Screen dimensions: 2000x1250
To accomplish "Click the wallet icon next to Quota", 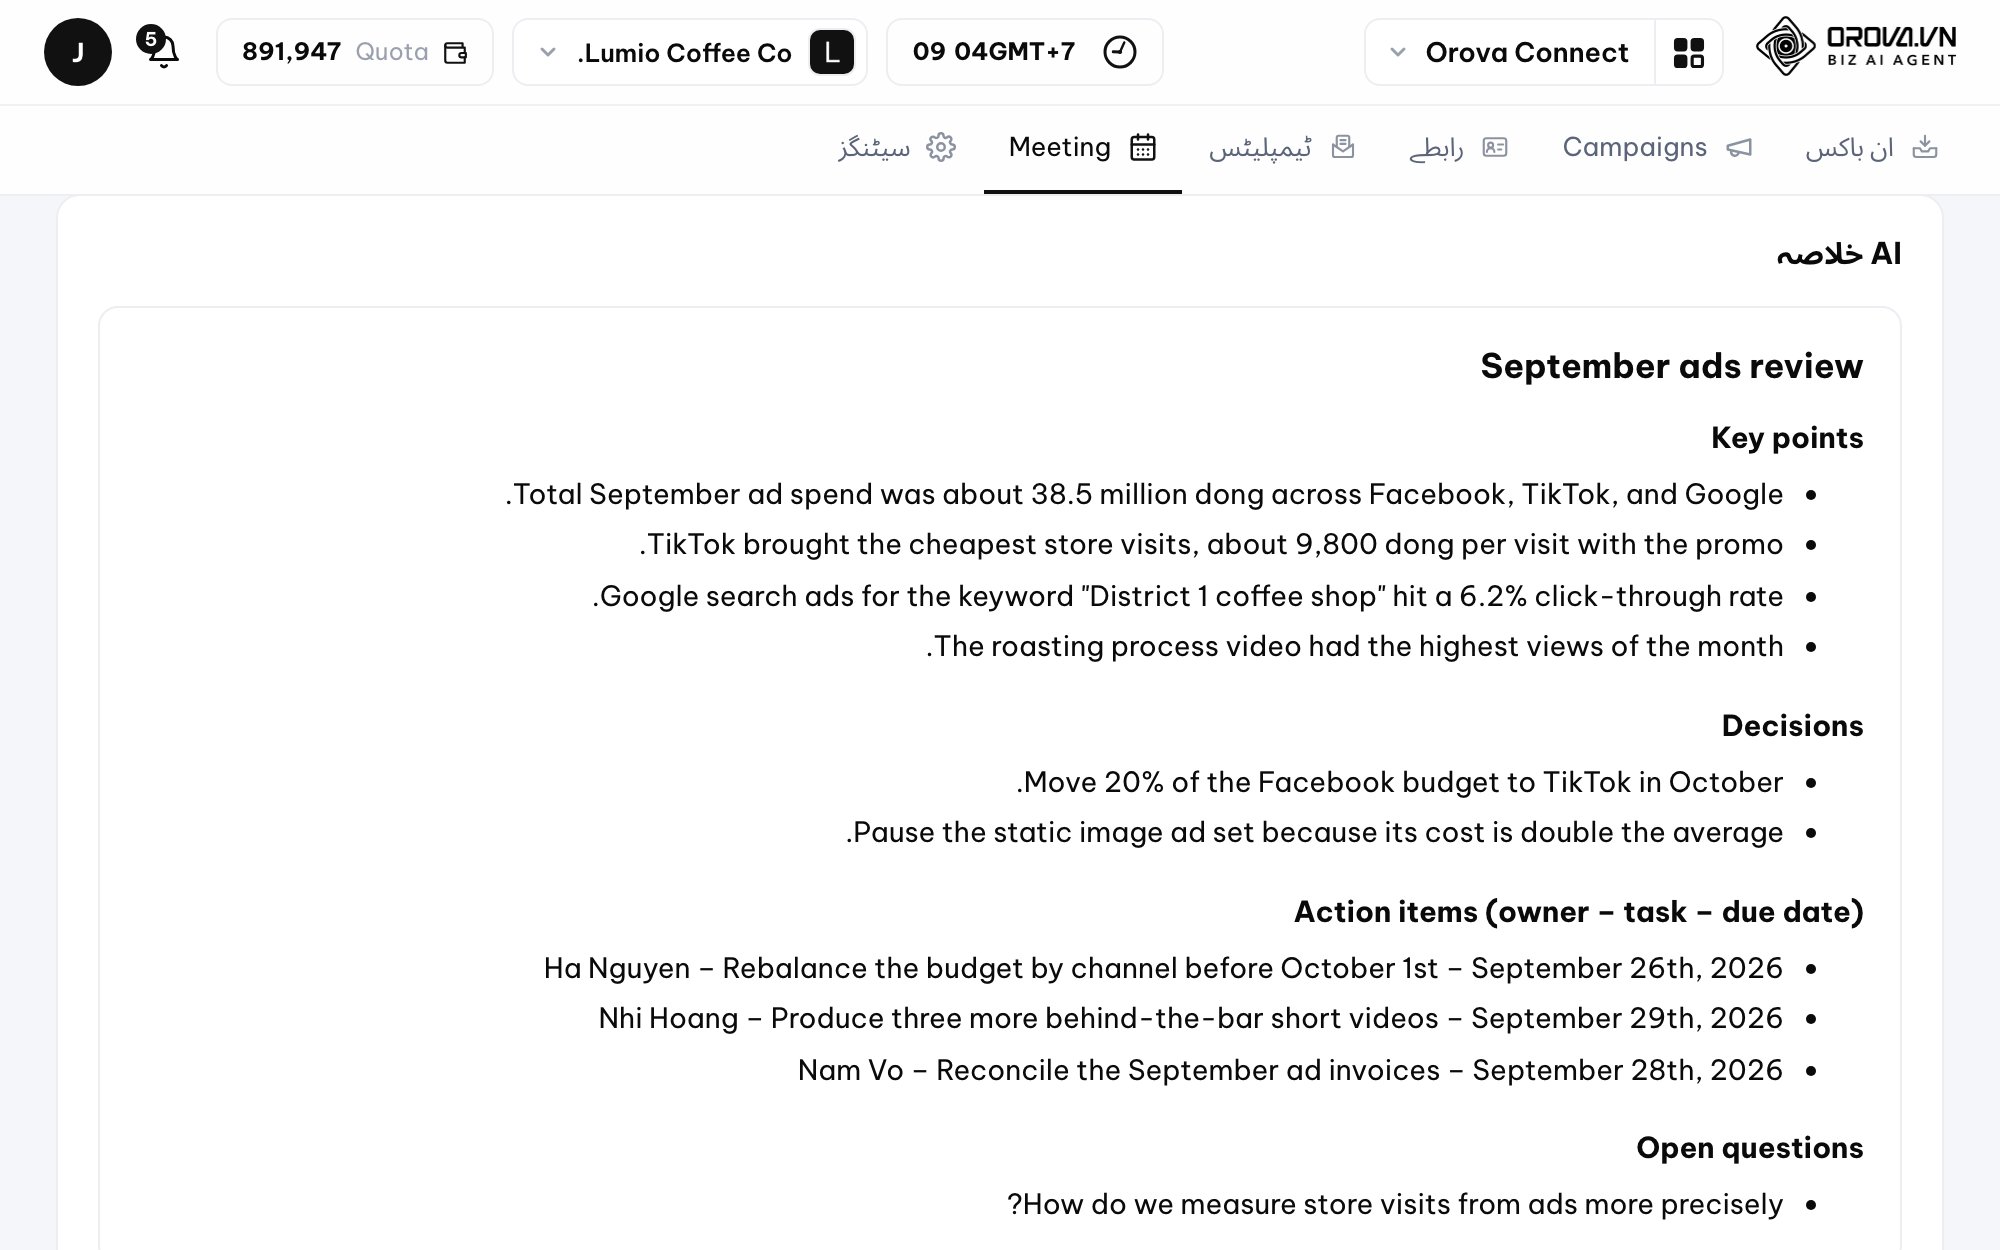I will pos(456,52).
